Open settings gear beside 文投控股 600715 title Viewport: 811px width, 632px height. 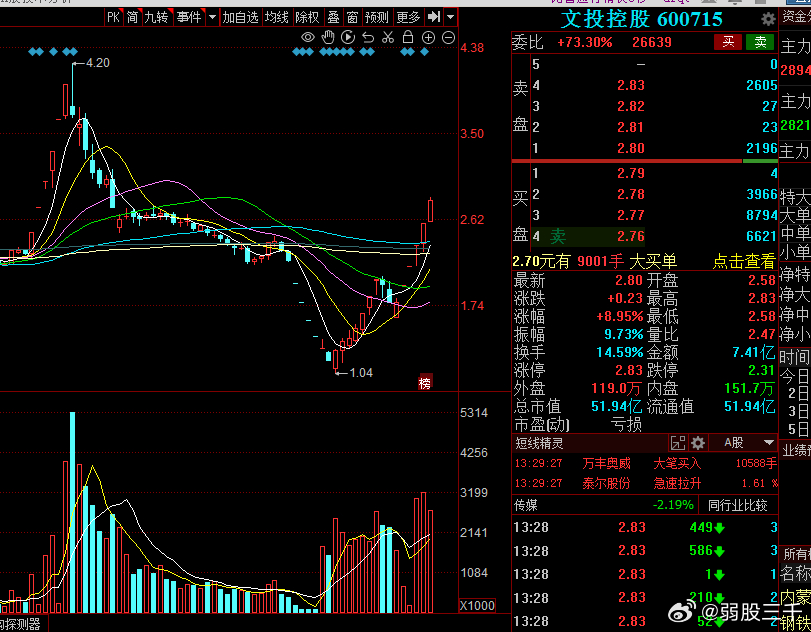(x=768, y=19)
